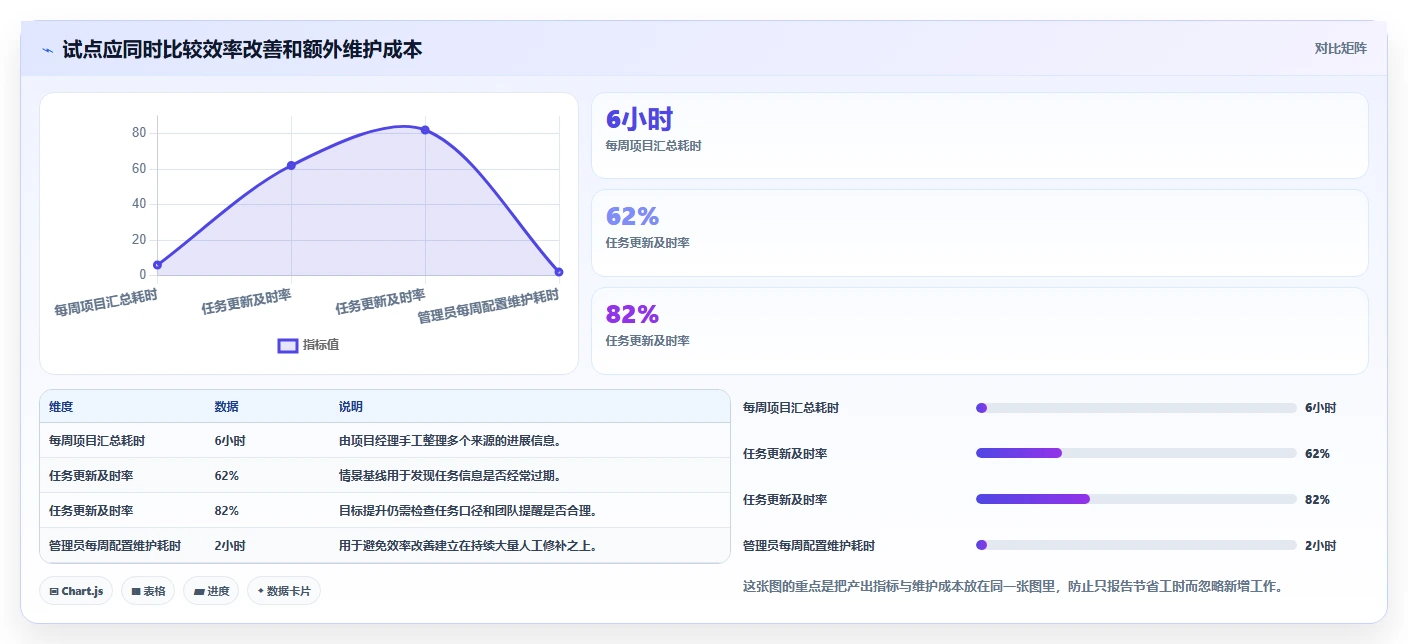The height and width of the screenshot is (644, 1408).
Task: Click the progress bar labeled 2小时
Action: [1136, 545]
